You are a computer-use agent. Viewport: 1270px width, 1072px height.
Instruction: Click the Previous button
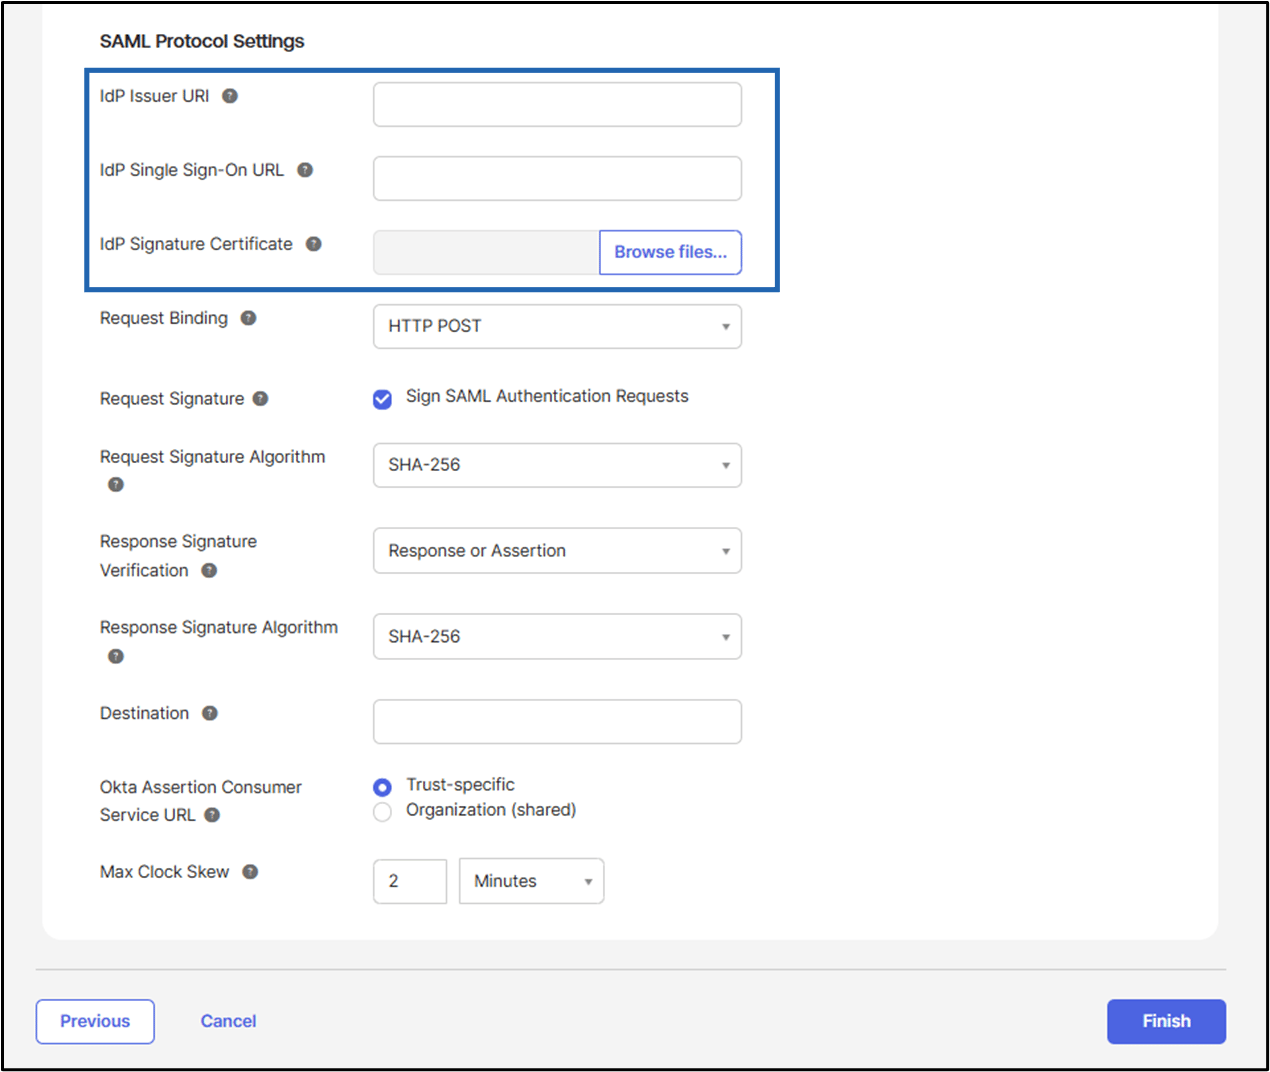[95, 1021]
